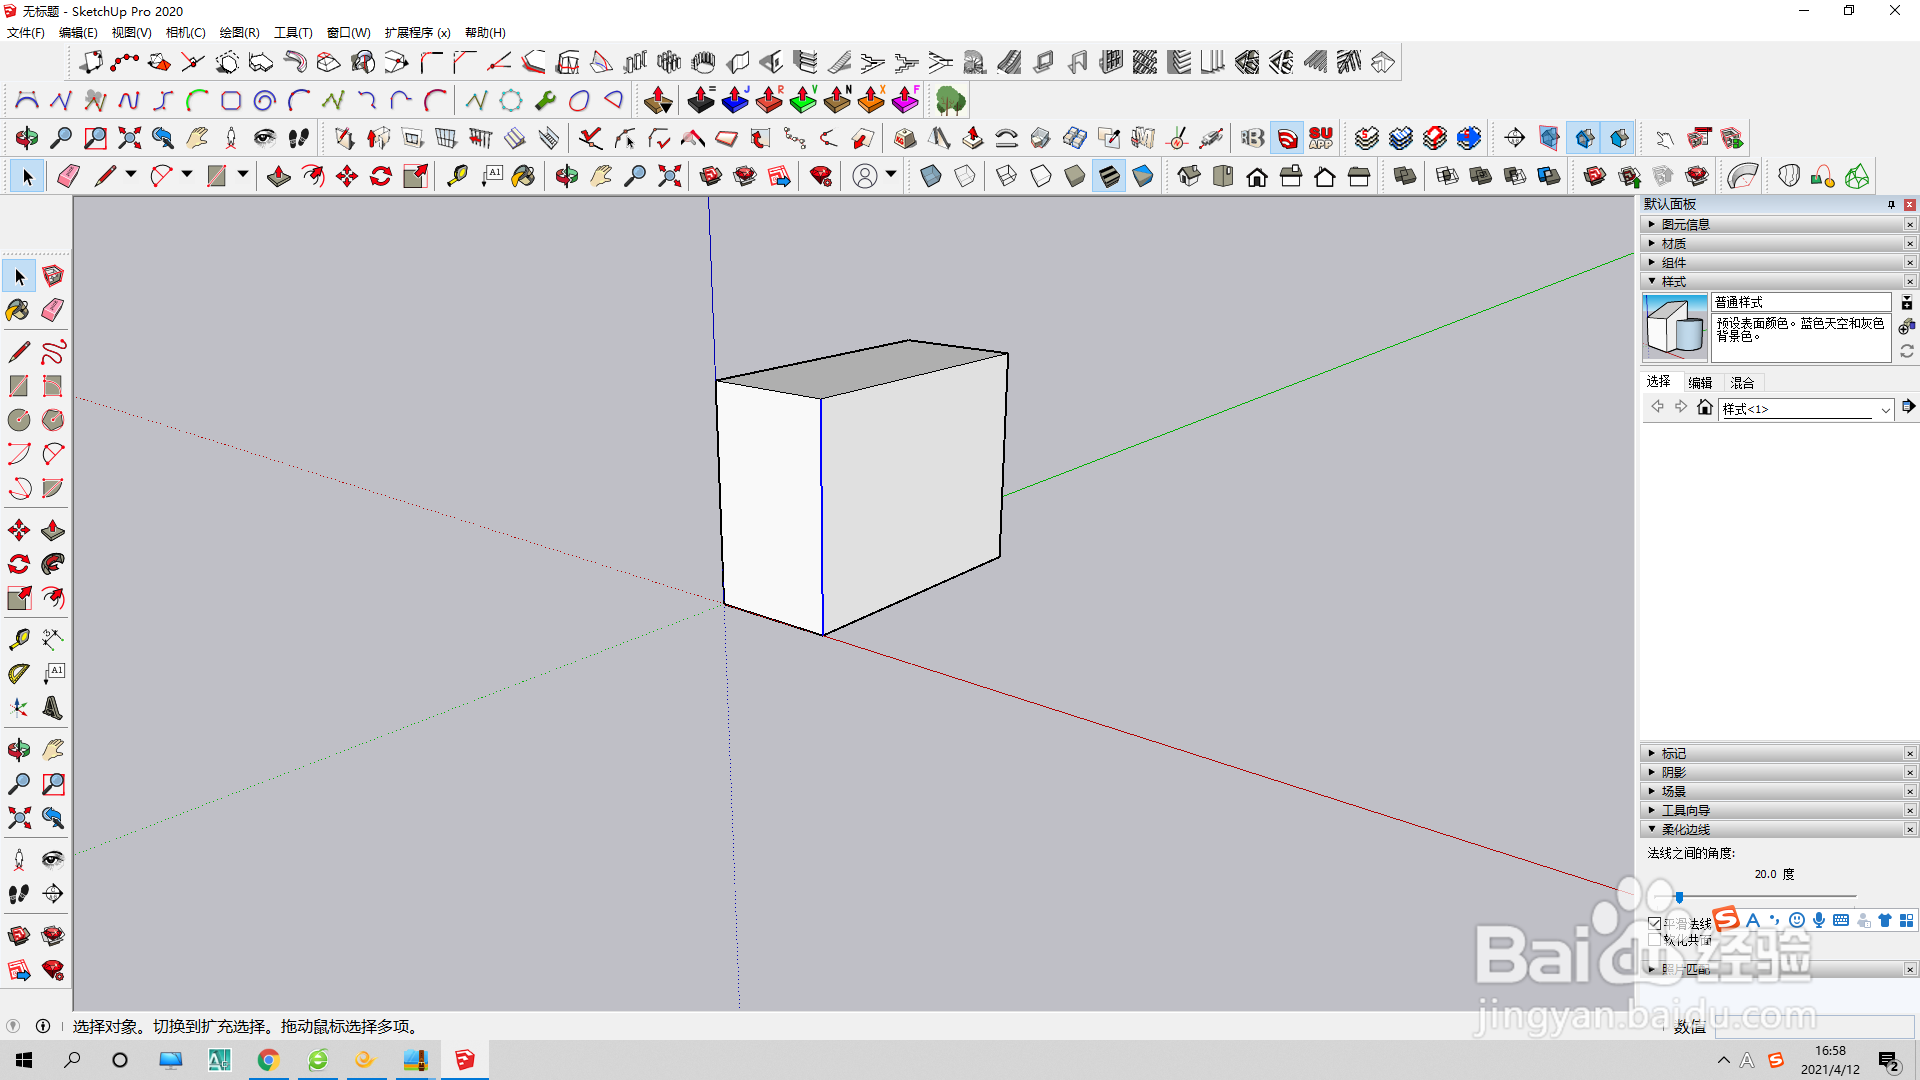
Task: Click the Tape Measure tool in left toolbar
Action: (x=18, y=639)
